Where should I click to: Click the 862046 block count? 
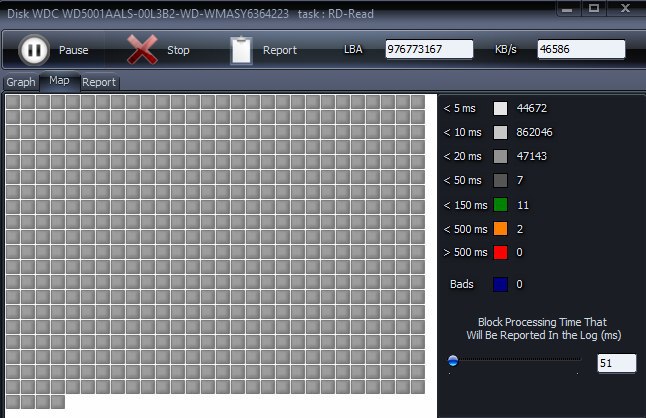[534, 132]
